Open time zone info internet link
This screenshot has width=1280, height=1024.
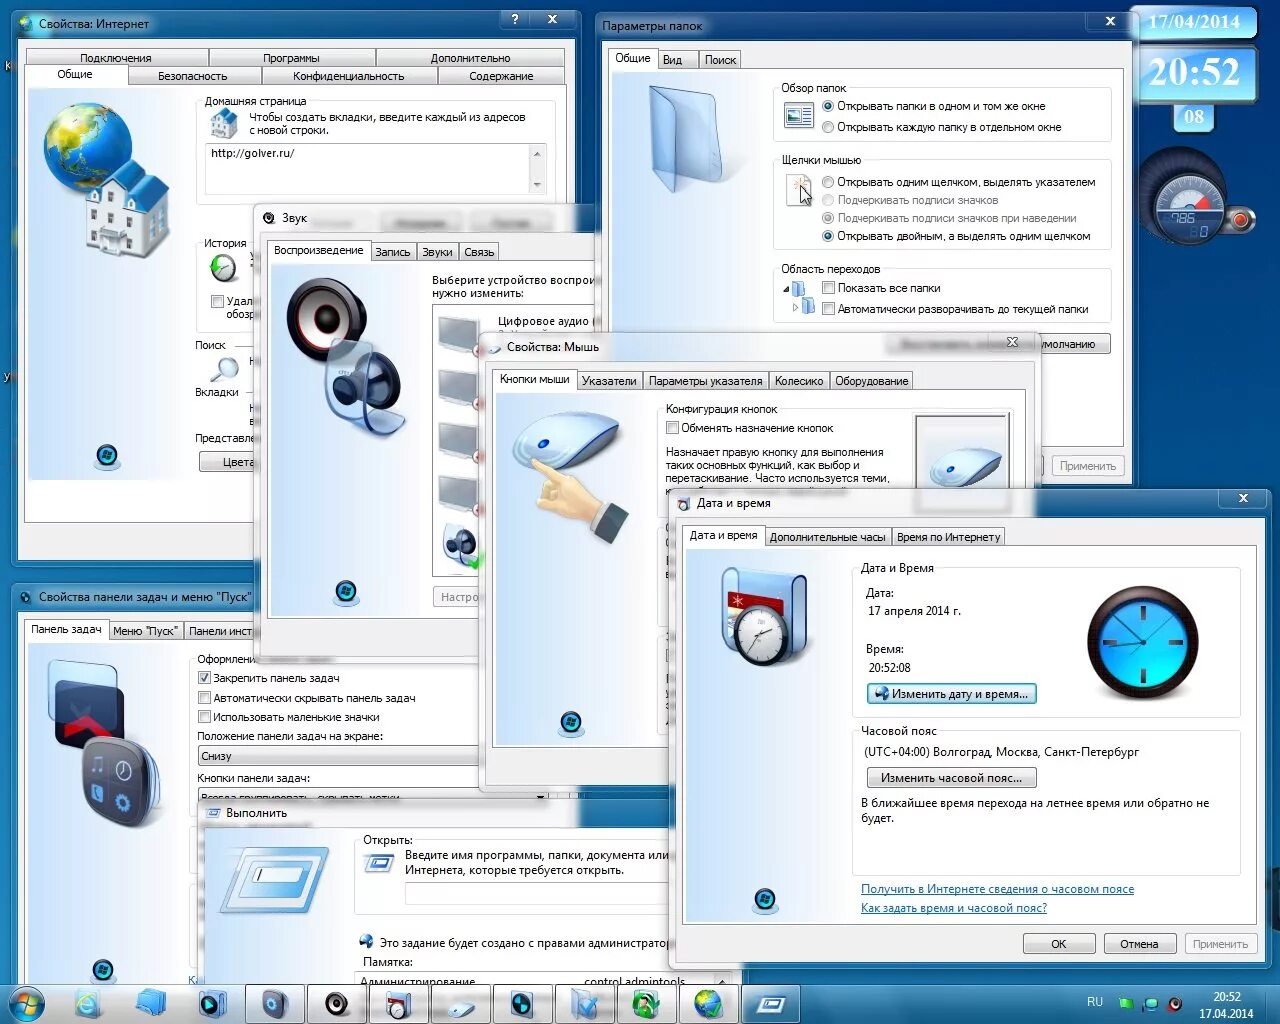[997, 889]
